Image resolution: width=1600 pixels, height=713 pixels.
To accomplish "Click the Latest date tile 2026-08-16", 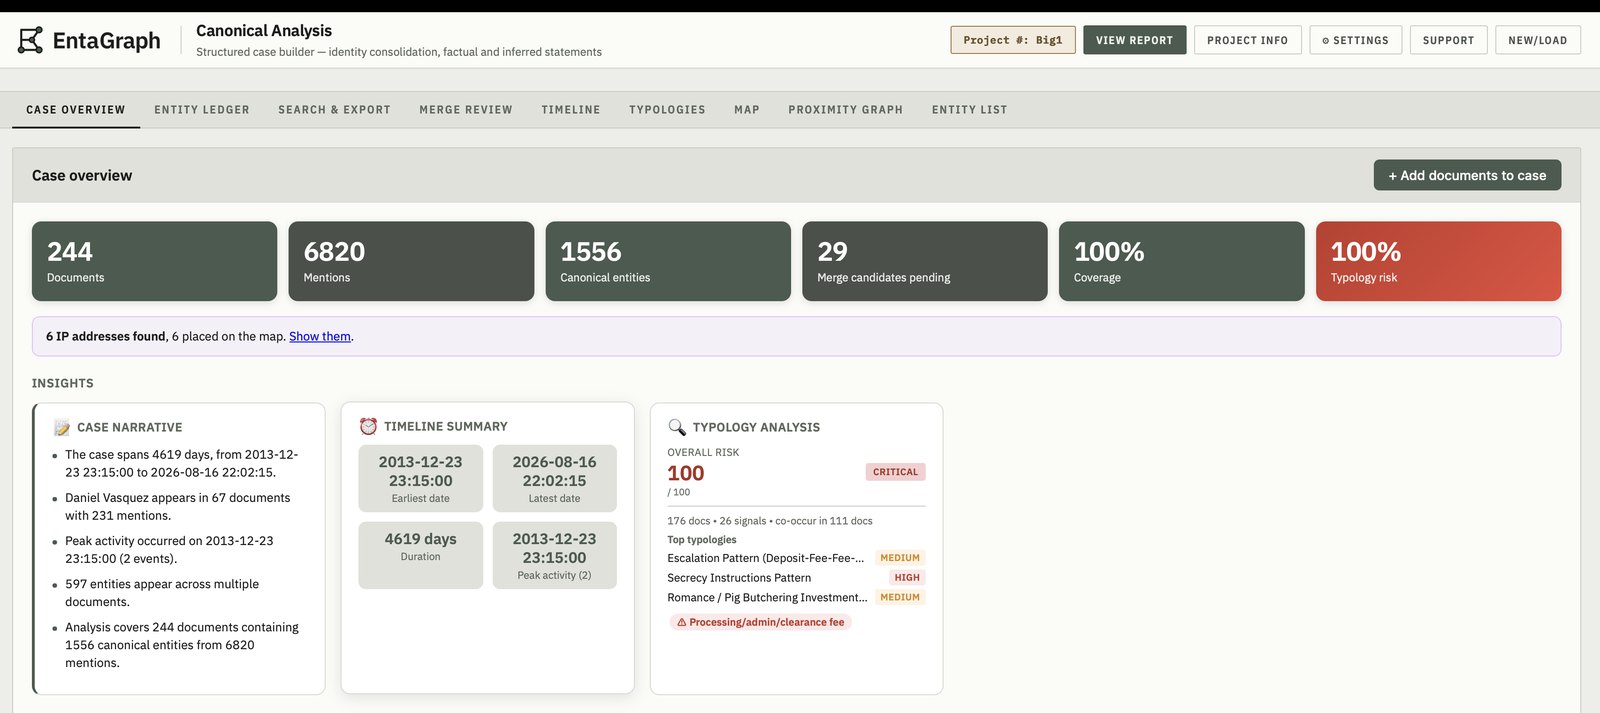I will [x=555, y=479].
